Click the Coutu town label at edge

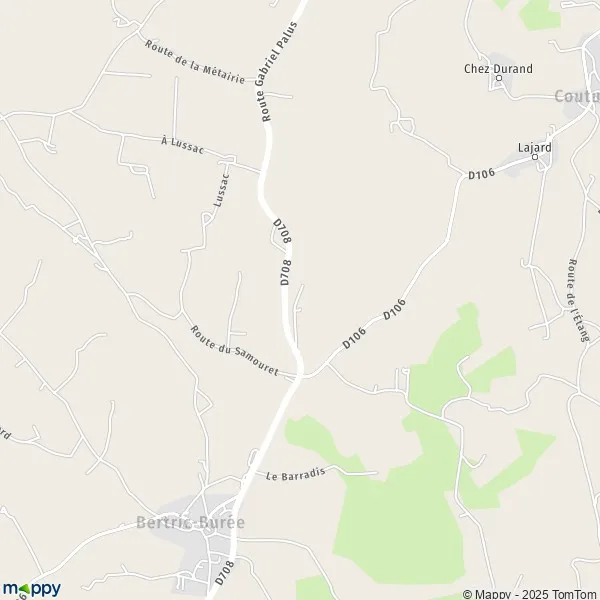[577, 96]
